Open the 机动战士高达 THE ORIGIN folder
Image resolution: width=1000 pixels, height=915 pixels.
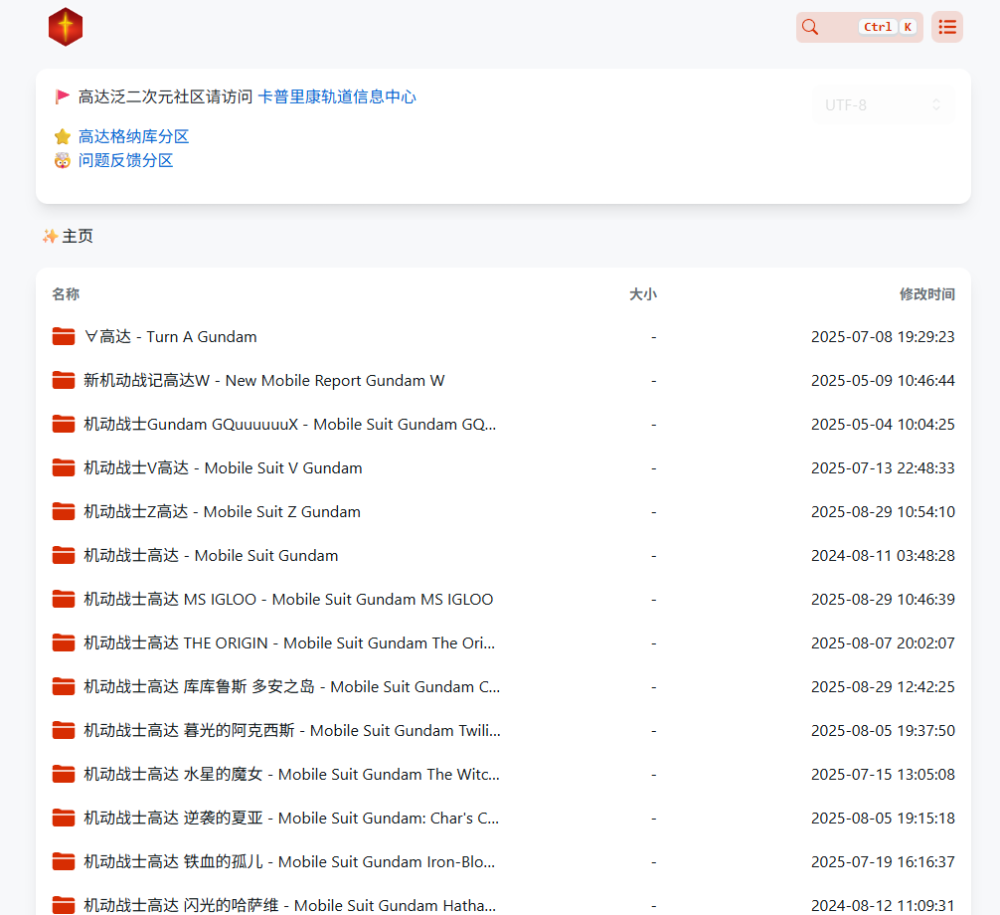click(289, 643)
